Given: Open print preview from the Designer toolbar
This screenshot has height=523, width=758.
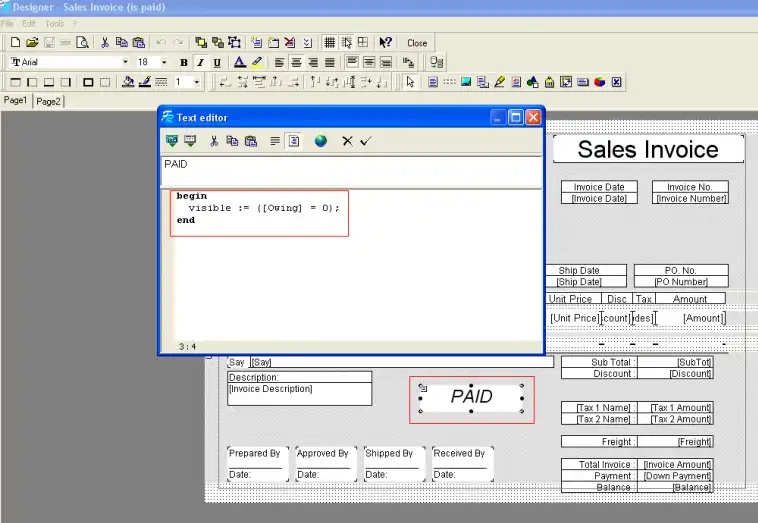Looking at the screenshot, I should coord(83,43).
